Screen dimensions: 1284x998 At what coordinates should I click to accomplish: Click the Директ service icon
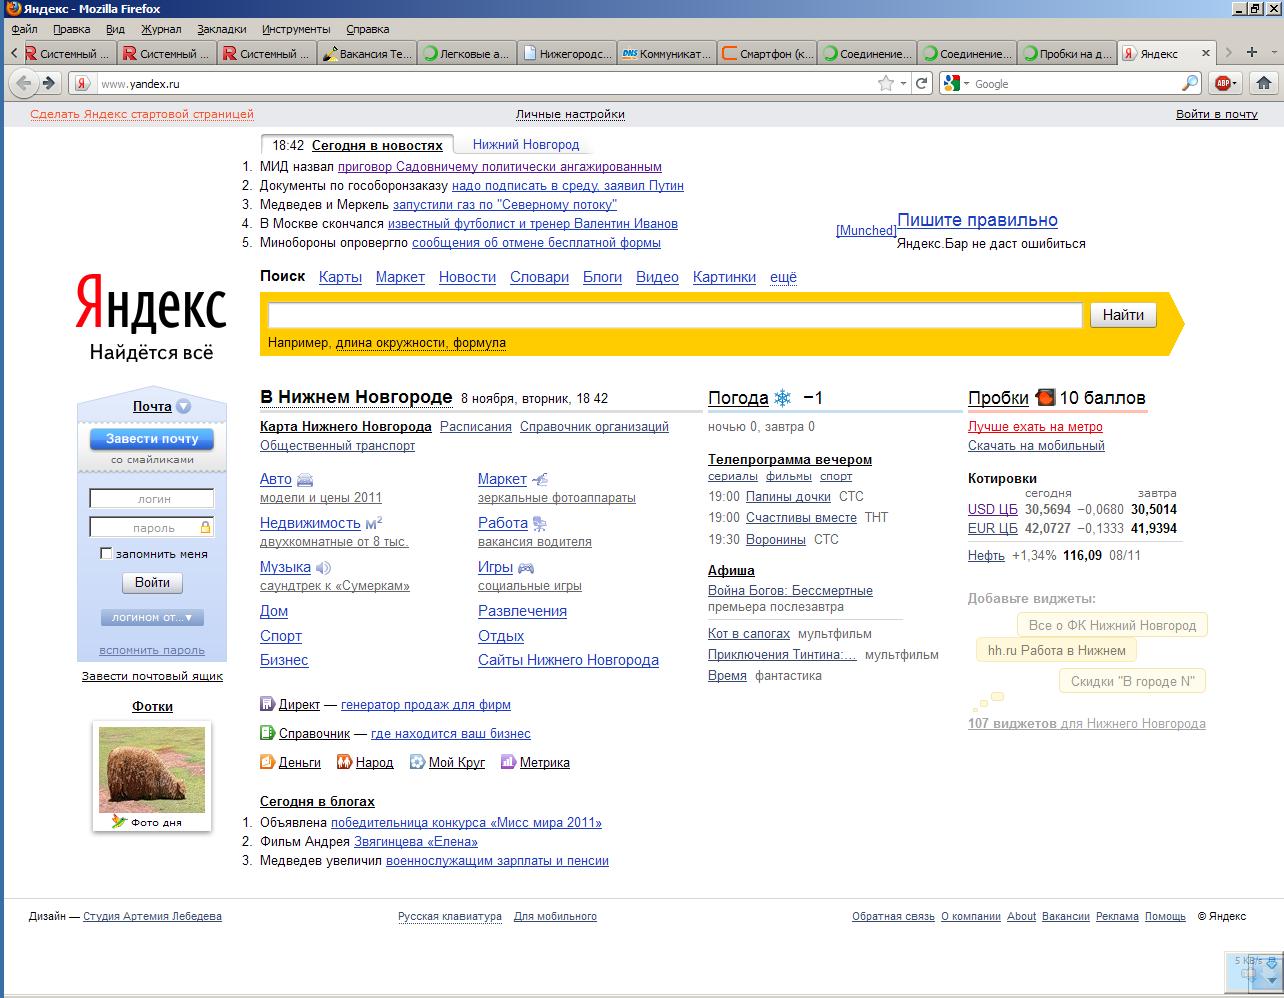(267, 704)
